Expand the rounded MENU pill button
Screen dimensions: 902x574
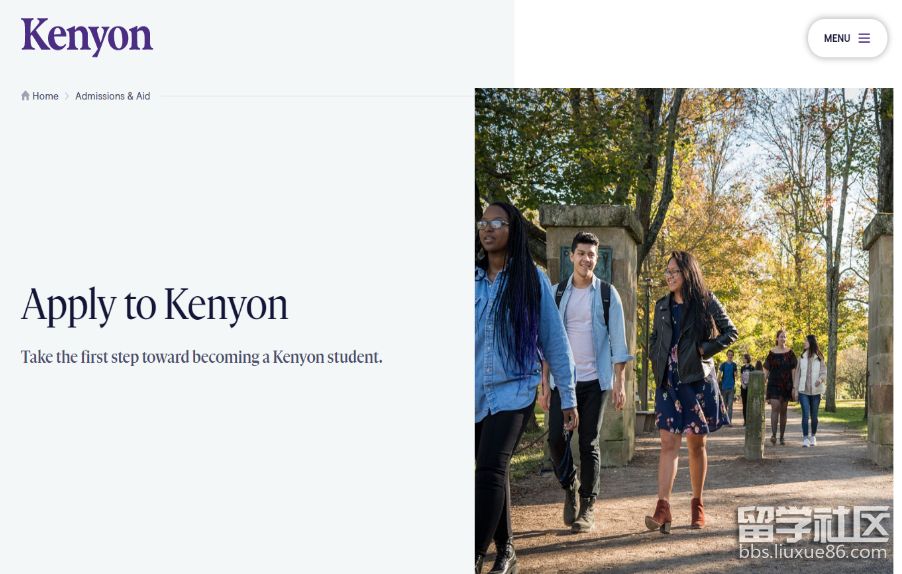(847, 38)
